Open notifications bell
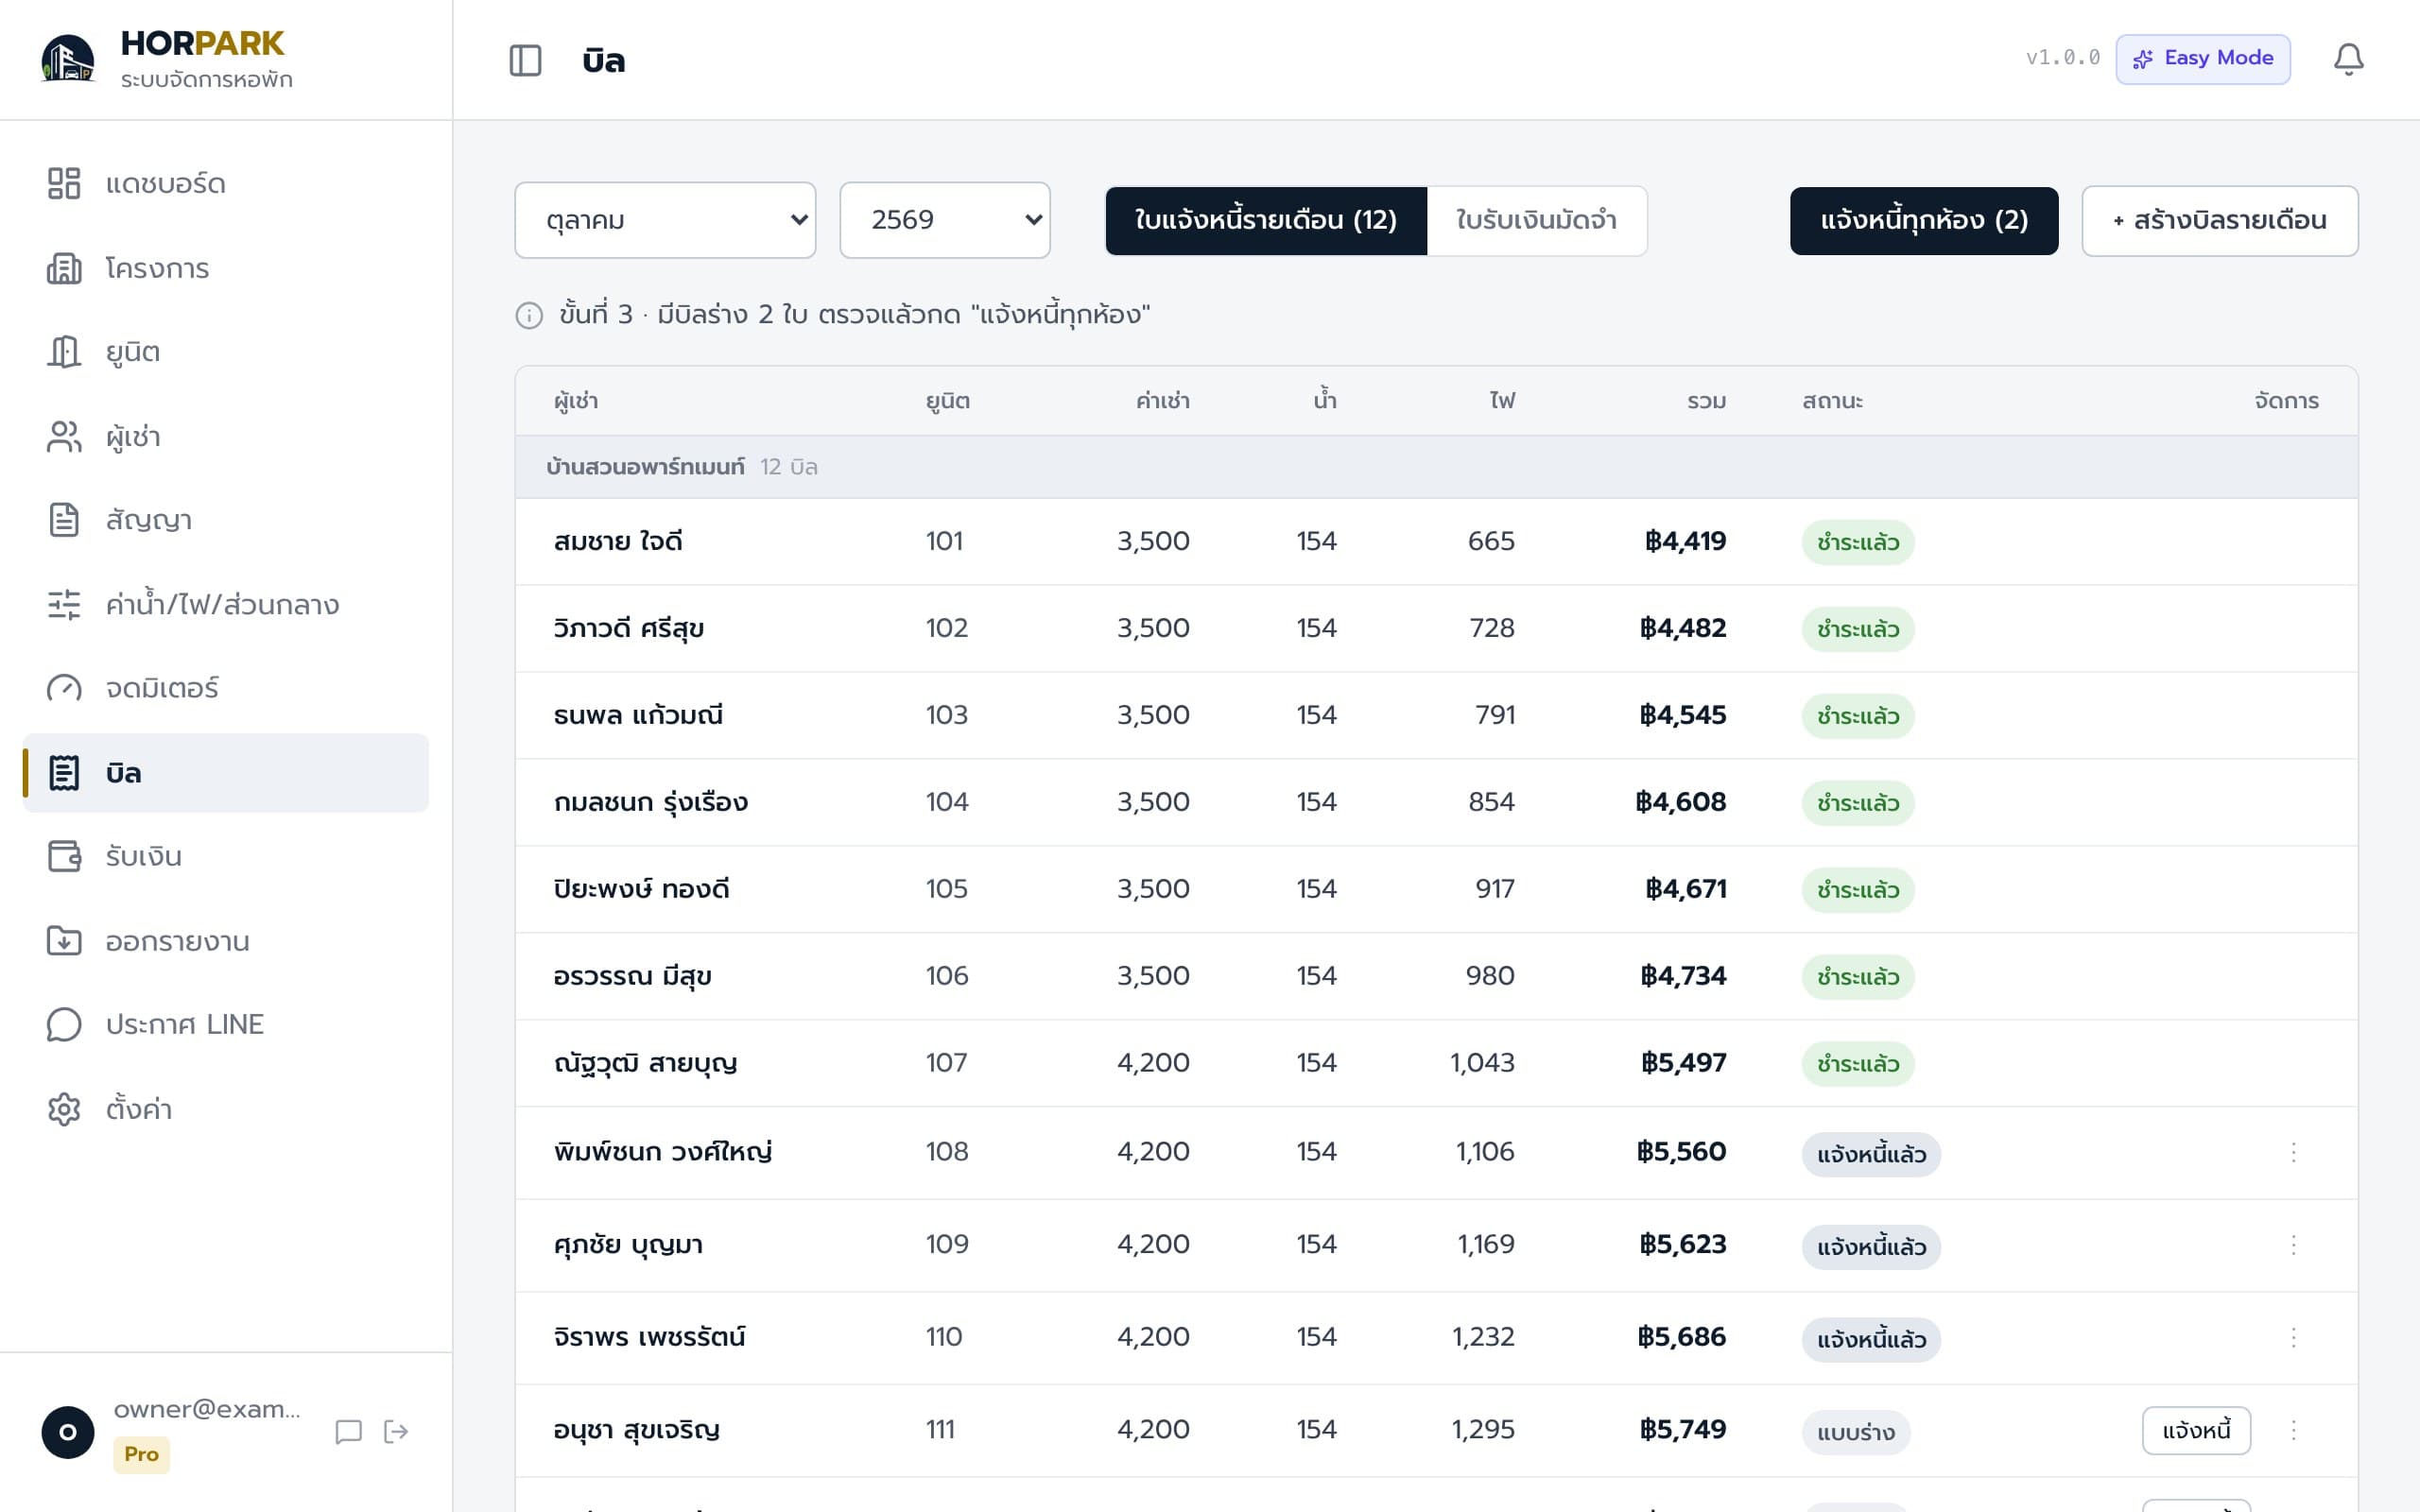The height and width of the screenshot is (1512, 2420). (x=2348, y=60)
